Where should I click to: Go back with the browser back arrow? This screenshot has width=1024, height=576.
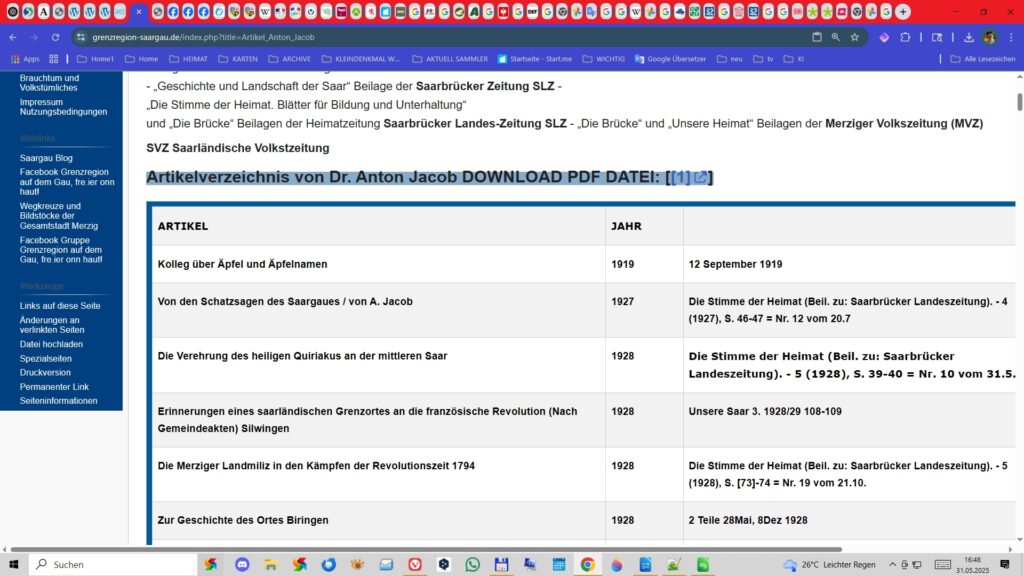(x=13, y=37)
